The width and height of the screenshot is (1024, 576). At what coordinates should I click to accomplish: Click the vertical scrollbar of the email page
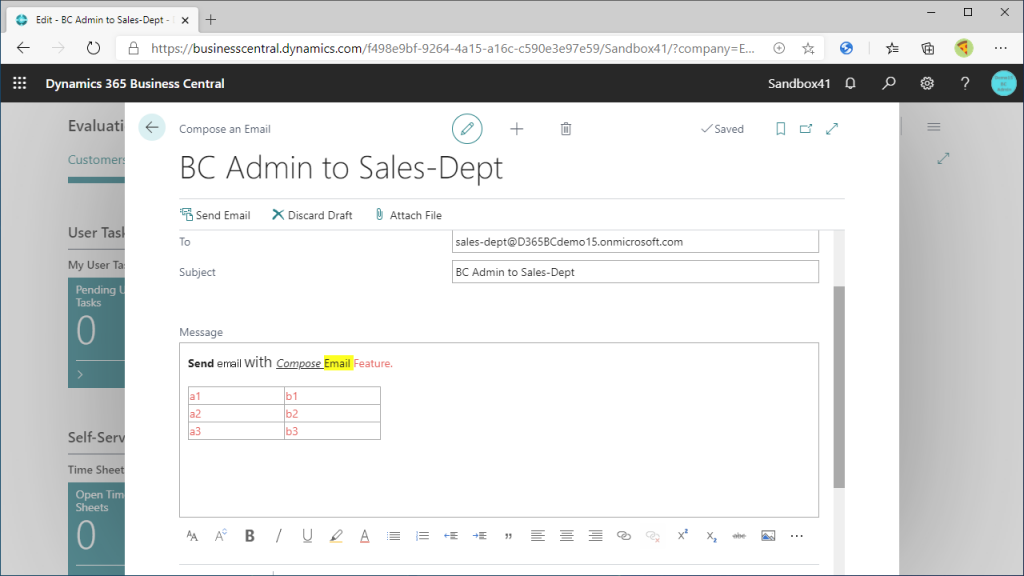[839, 387]
